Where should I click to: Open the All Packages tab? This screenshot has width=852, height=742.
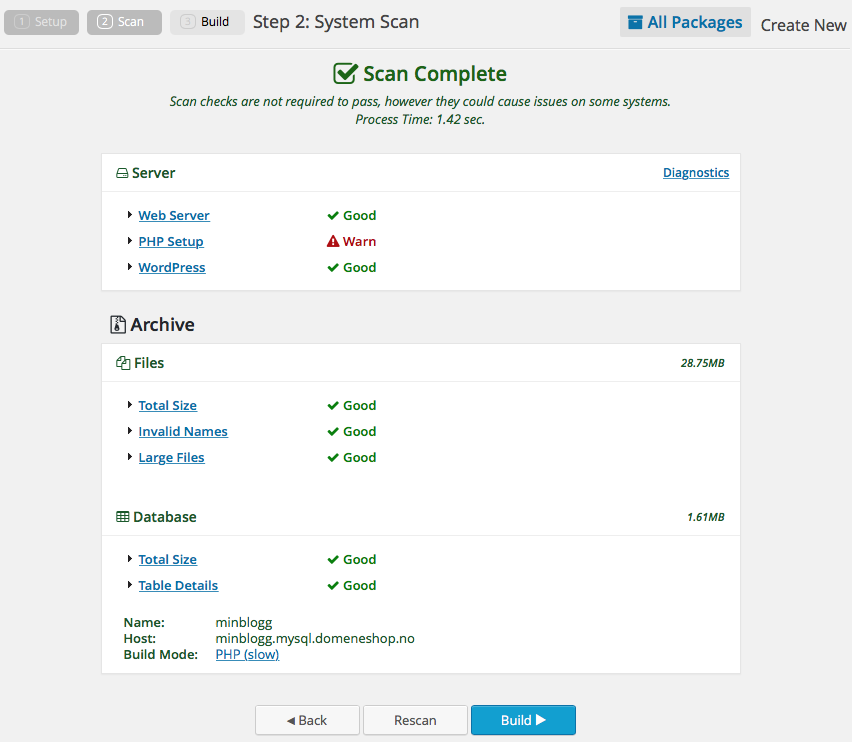pyautogui.click(x=685, y=22)
